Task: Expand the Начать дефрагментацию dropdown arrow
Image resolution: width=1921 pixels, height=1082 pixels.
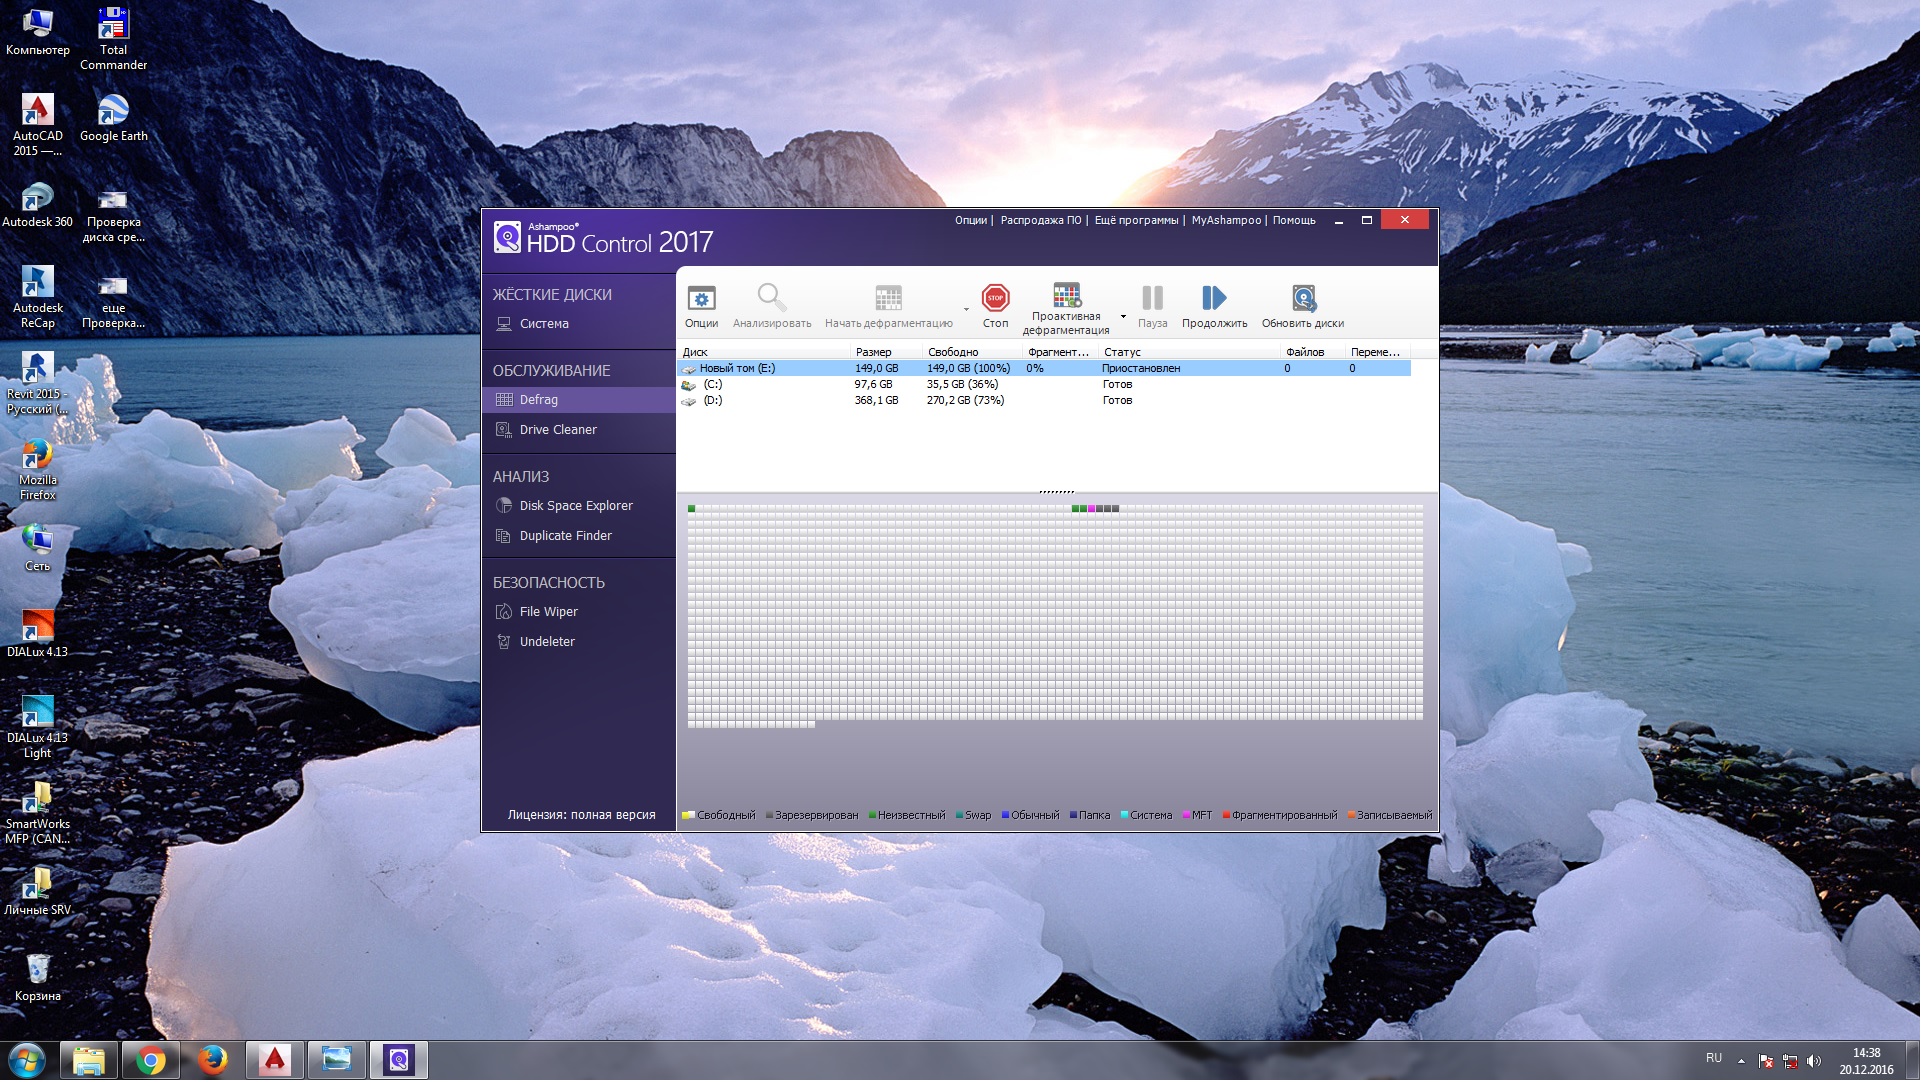Action: click(966, 310)
